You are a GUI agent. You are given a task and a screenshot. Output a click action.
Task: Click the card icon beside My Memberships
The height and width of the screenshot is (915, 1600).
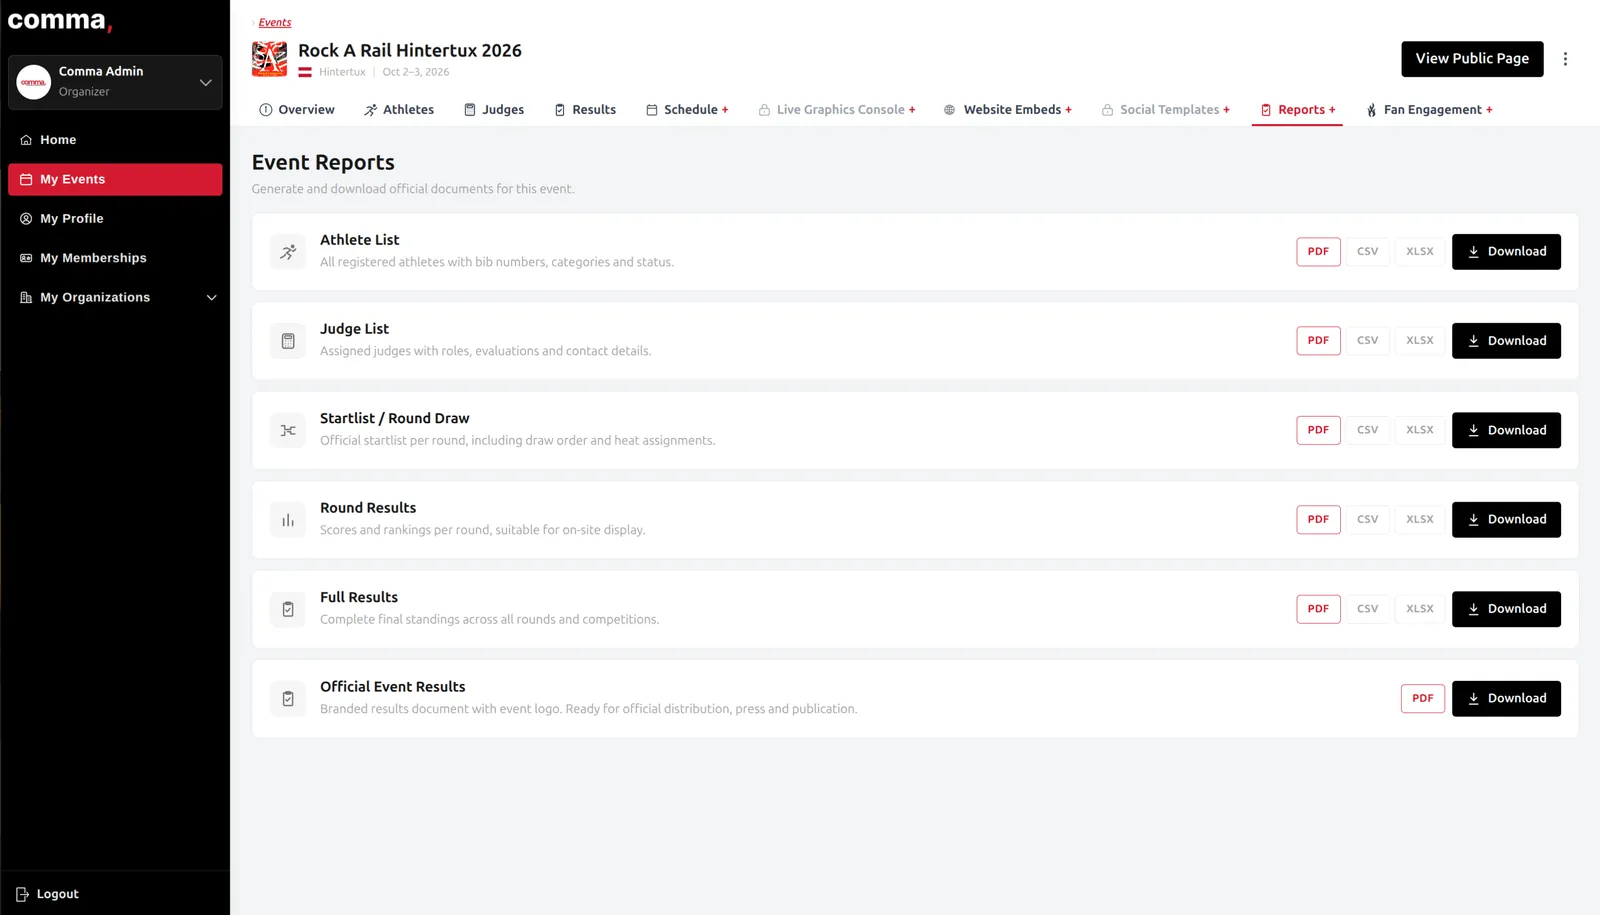[x=26, y=258]
